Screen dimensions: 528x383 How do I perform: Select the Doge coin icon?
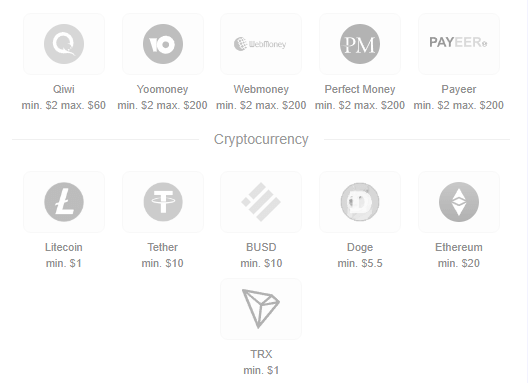coord(360,202)
